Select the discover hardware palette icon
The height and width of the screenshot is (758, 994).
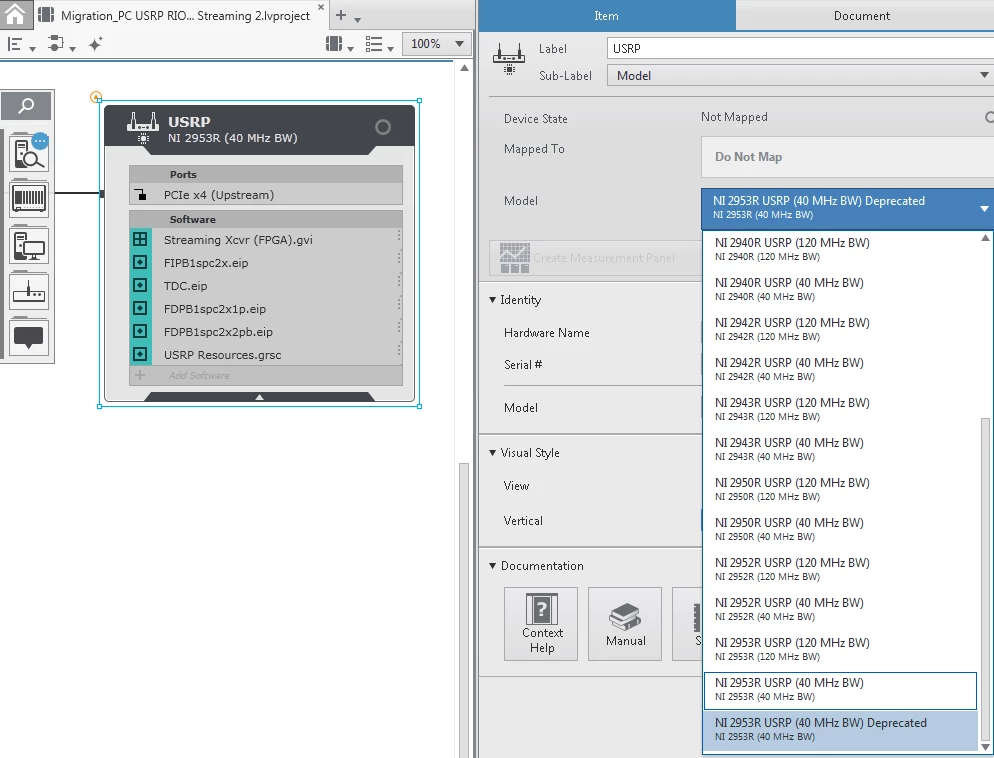[29, 153]
